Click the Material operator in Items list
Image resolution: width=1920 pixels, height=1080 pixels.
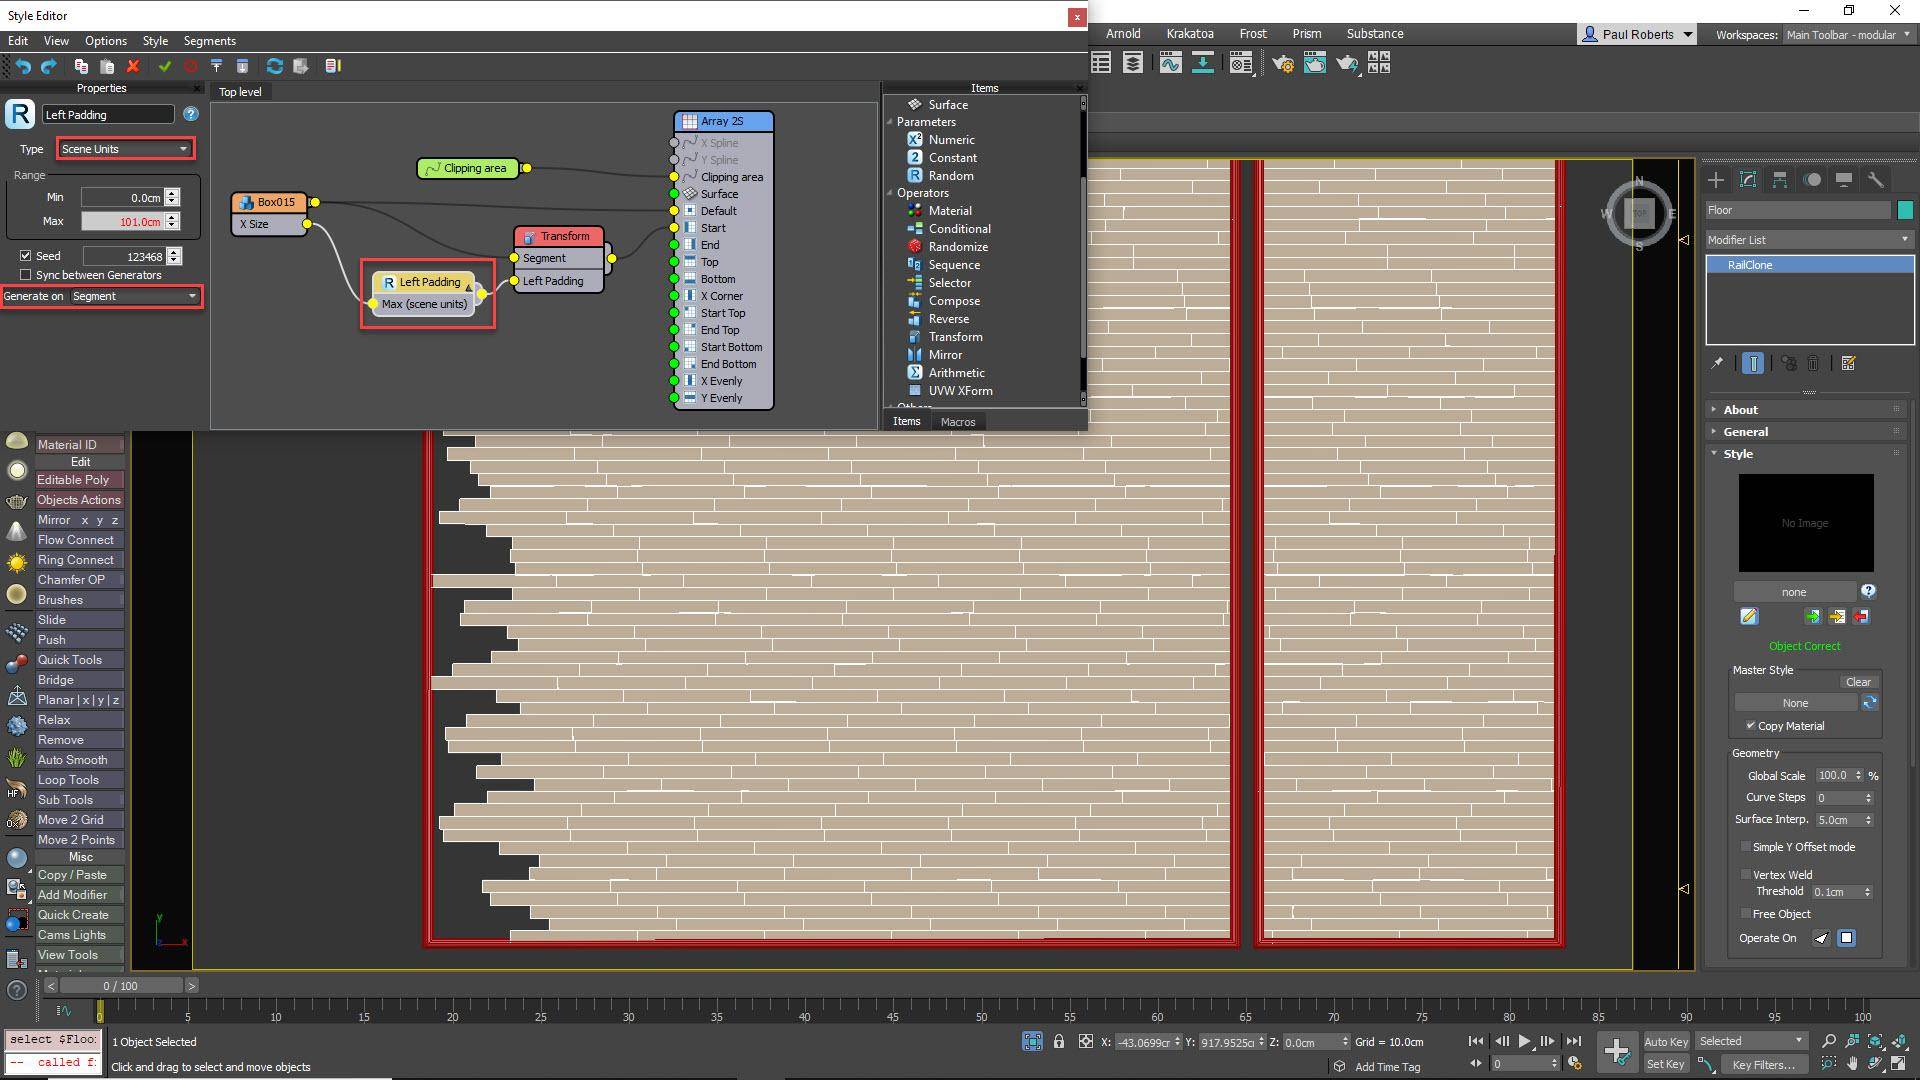(x=949, y=211)
